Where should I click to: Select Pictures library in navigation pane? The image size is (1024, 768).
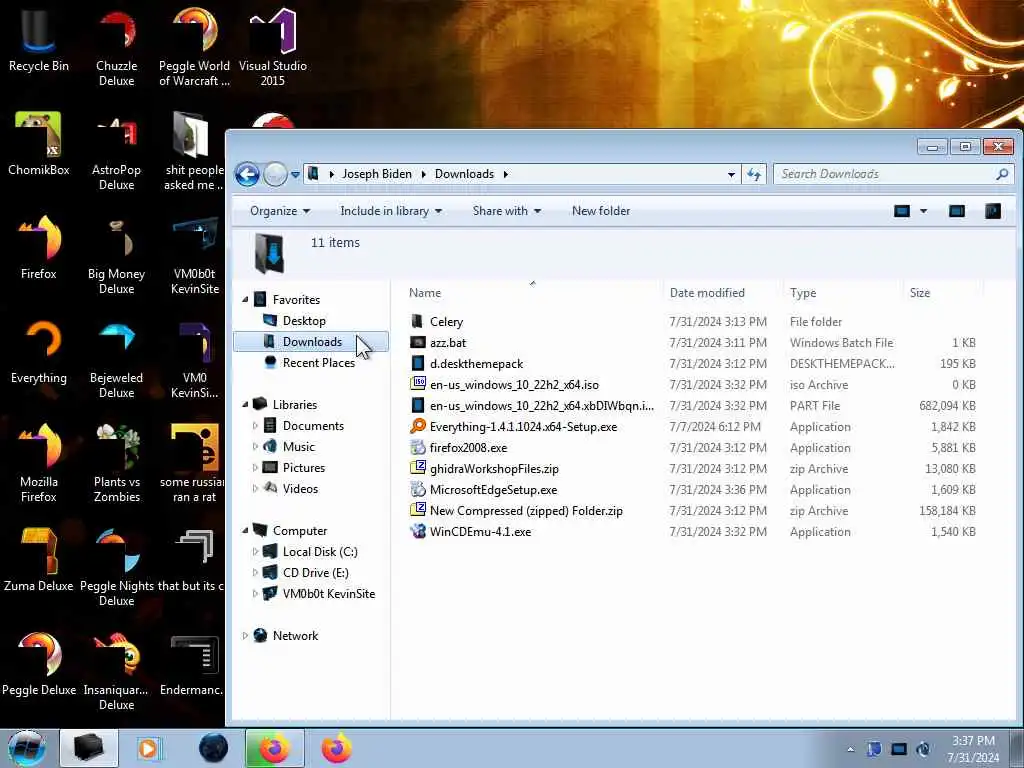304,468
